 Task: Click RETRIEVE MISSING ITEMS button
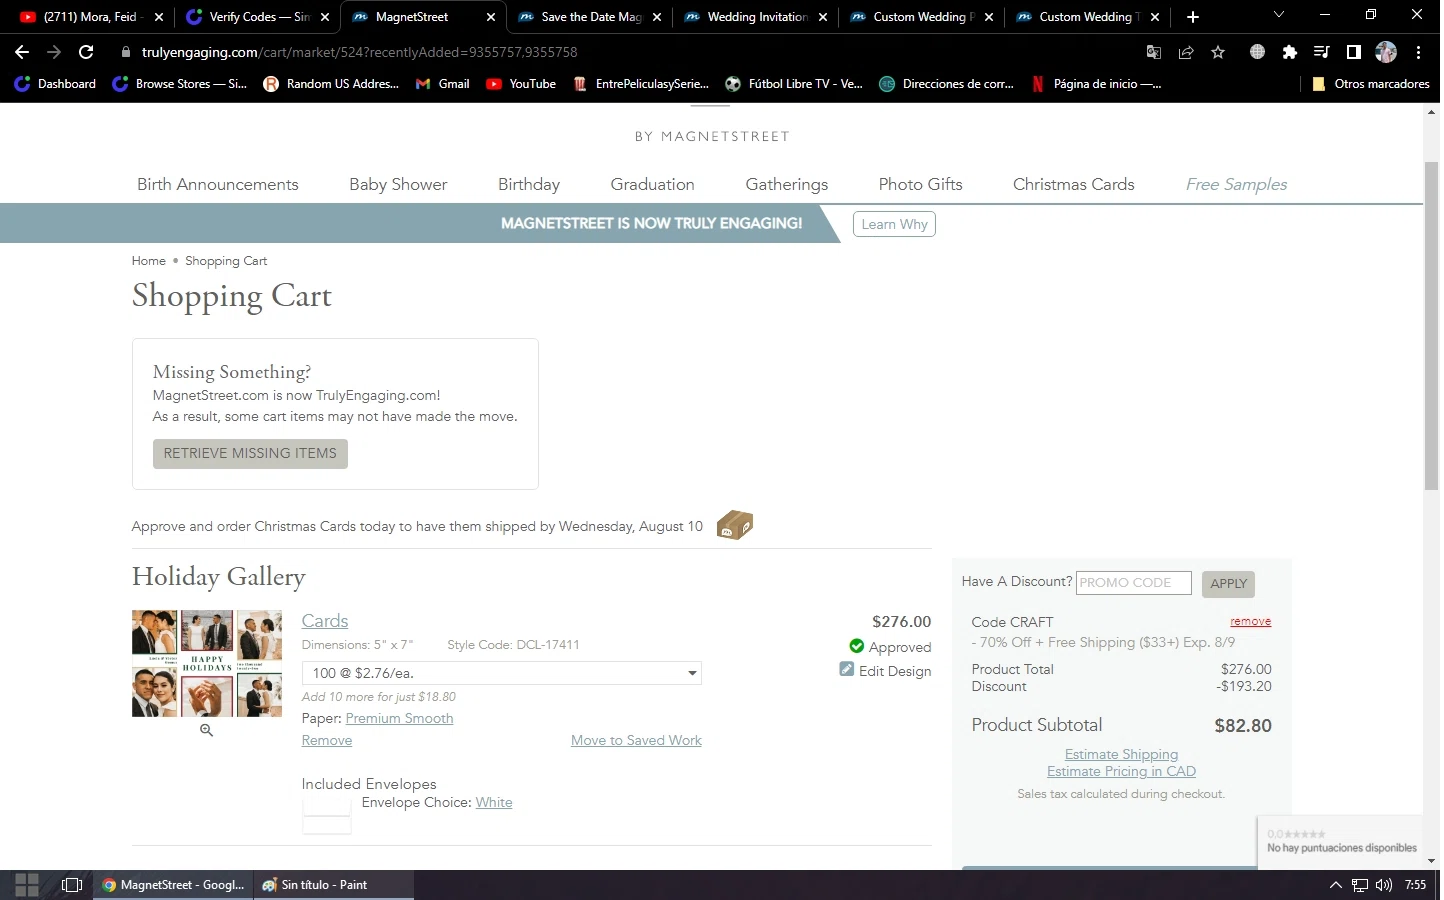[x=250, y=453]
